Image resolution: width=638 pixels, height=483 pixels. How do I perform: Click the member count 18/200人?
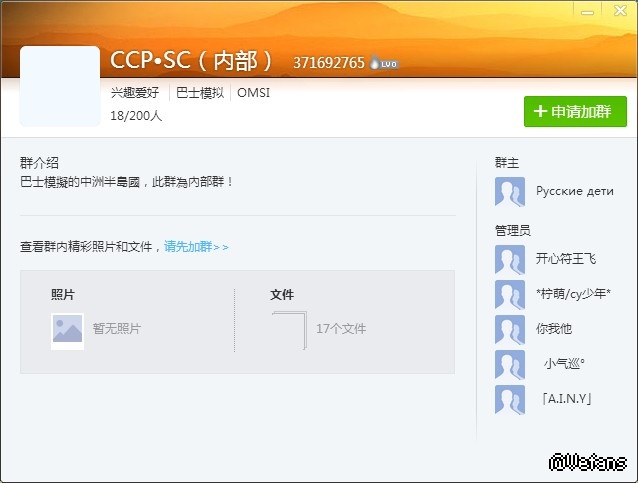(136, 116)
